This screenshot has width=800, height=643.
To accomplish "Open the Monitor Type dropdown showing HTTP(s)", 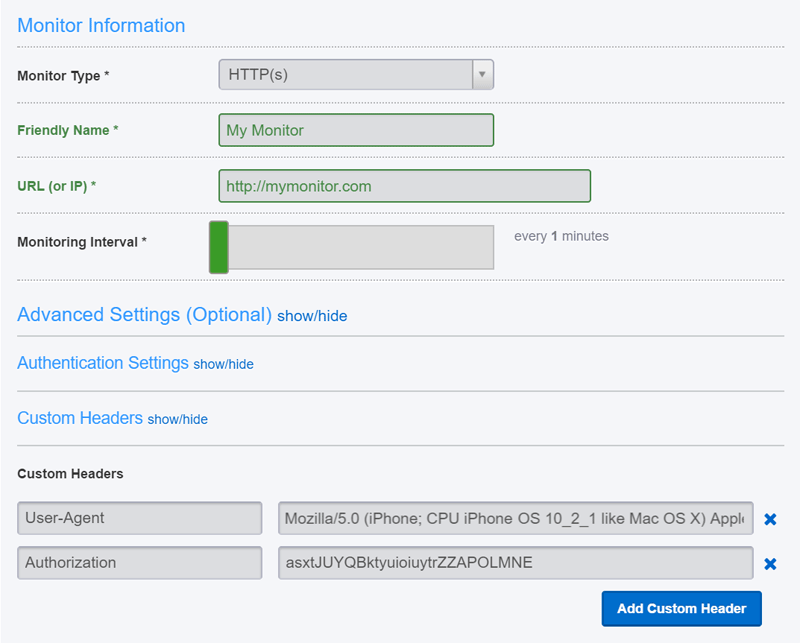I will tap(350, 74).
